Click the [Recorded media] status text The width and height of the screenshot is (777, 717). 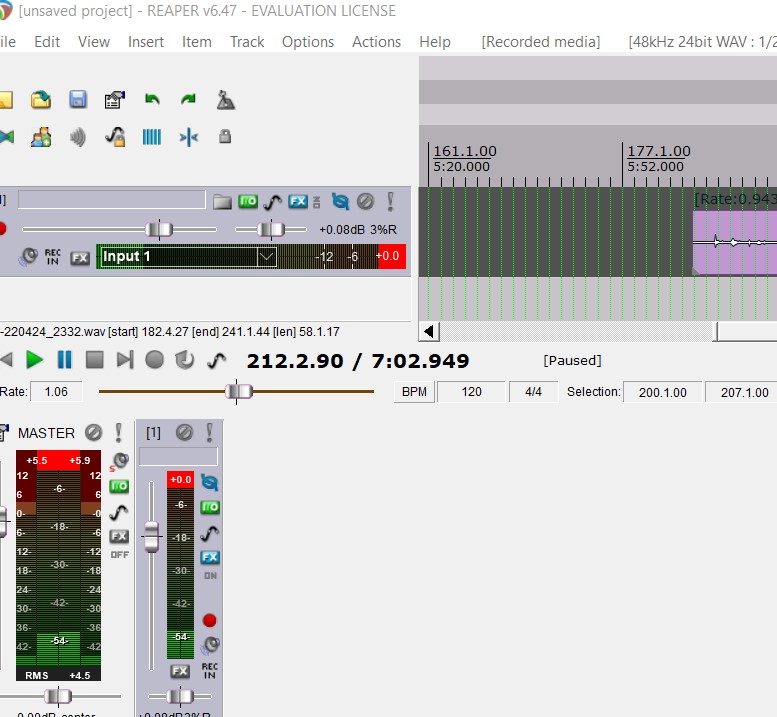(x=541, y=42)
